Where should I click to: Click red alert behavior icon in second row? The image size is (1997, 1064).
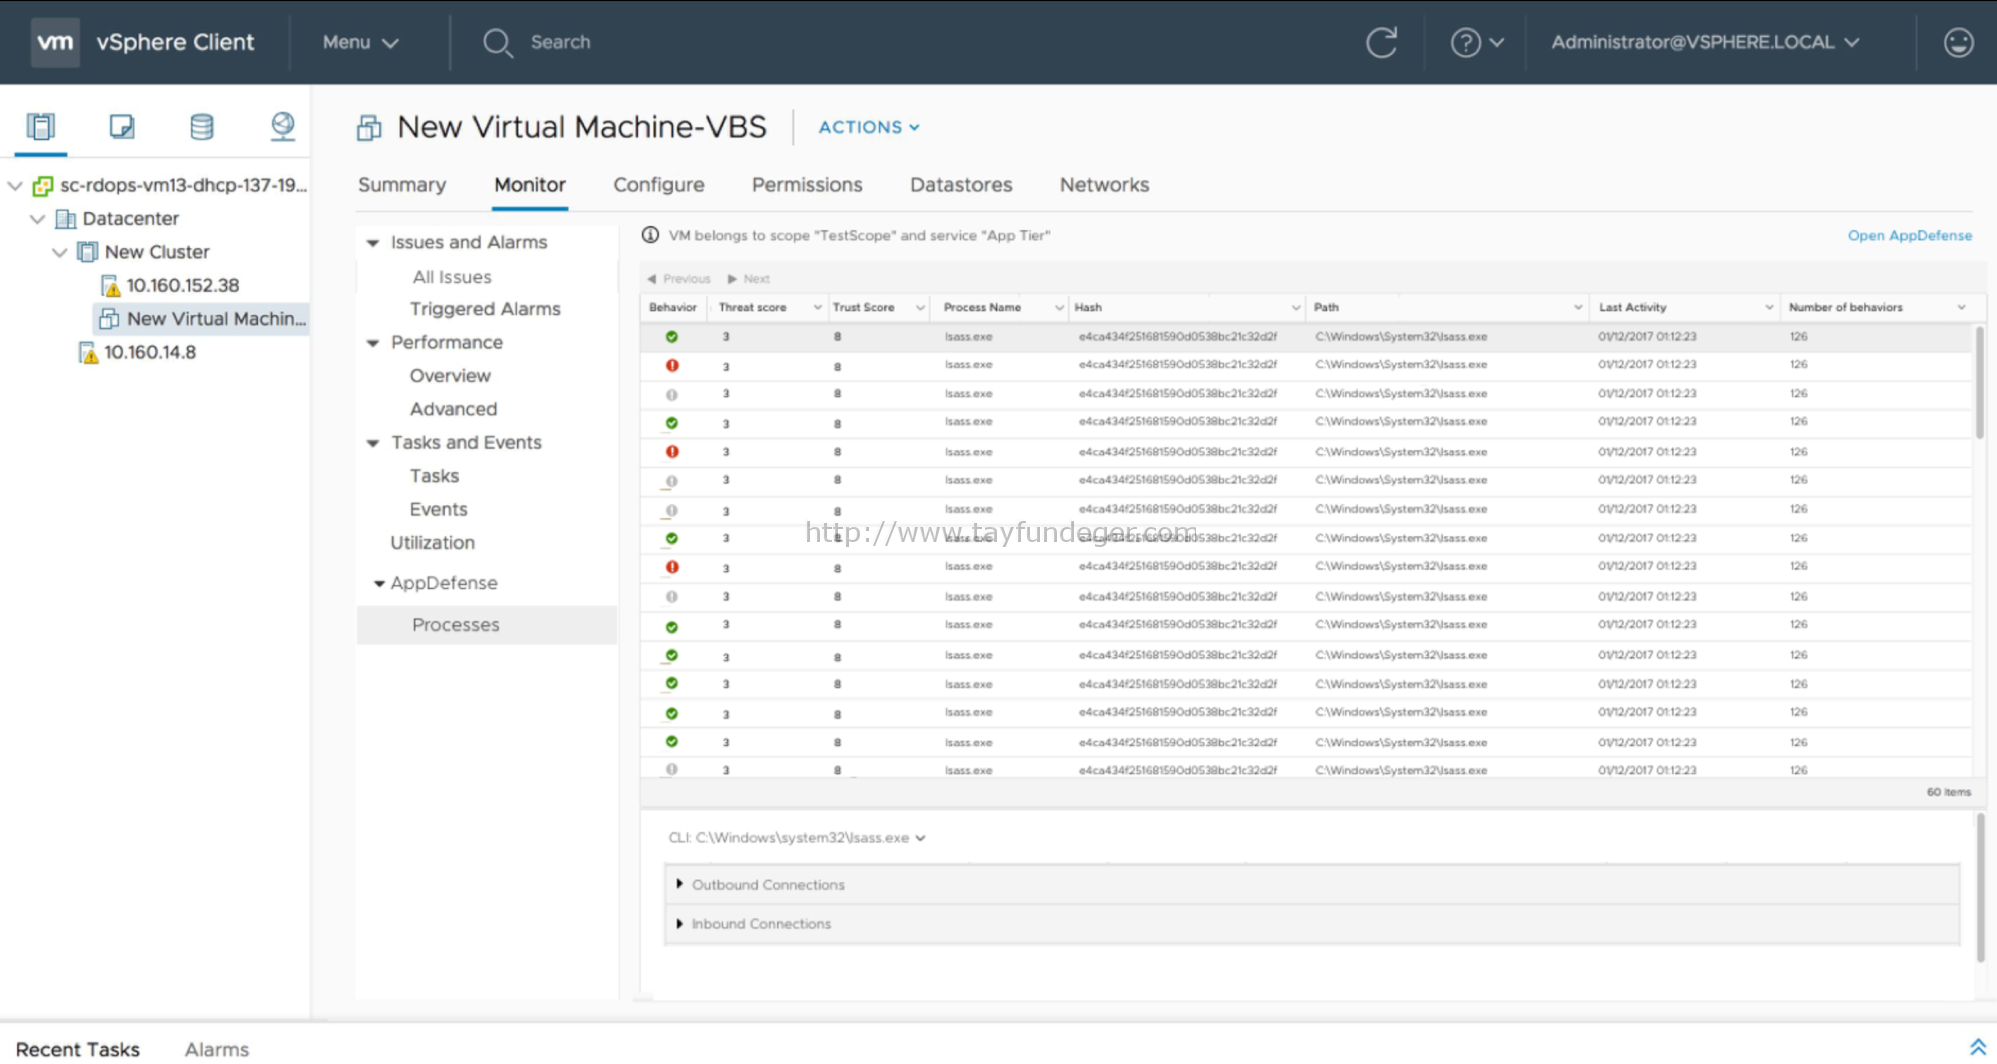click(672, 365)
